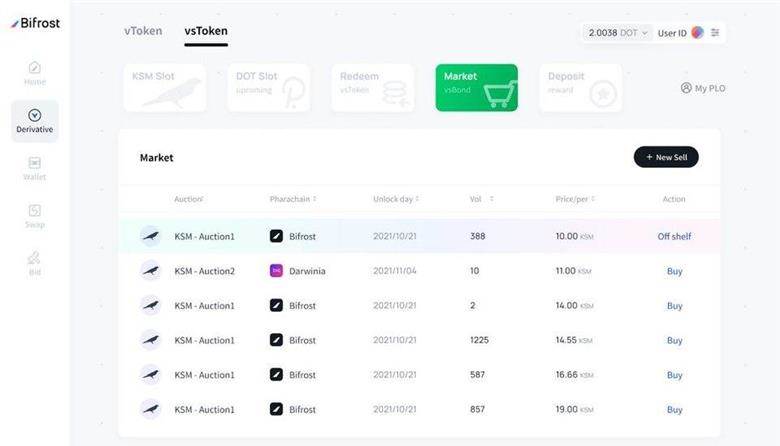
Task: Sort by Price/per column
Action: click(x=575, y=199)
